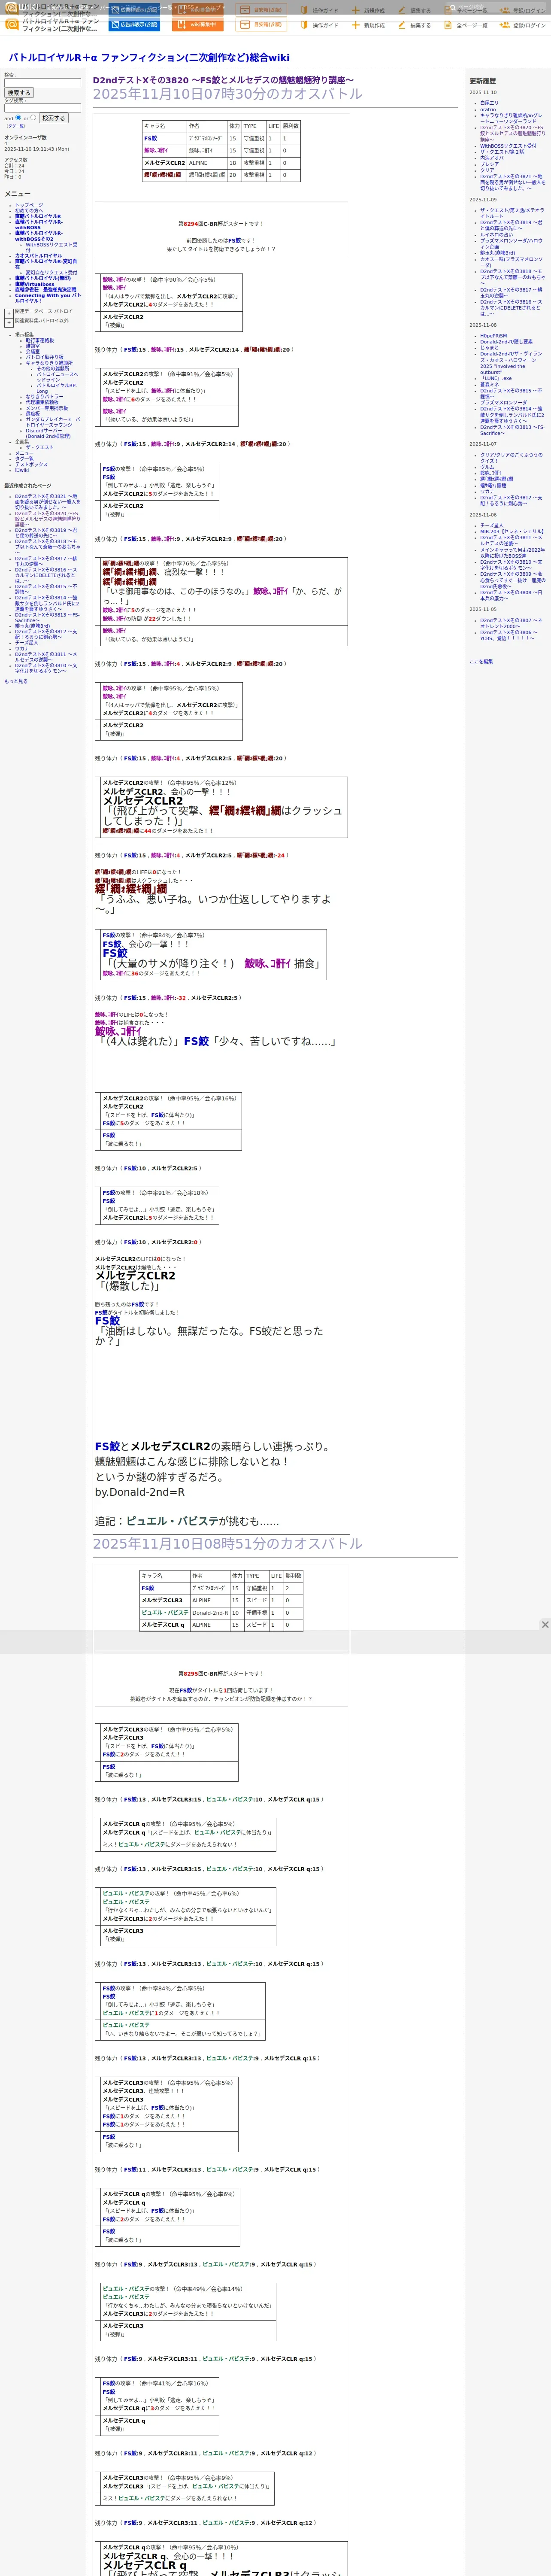The height and width of the screenshot is (2576, 551).
Task: Open なりきりバトラー link
Action: tap(44, 397)
